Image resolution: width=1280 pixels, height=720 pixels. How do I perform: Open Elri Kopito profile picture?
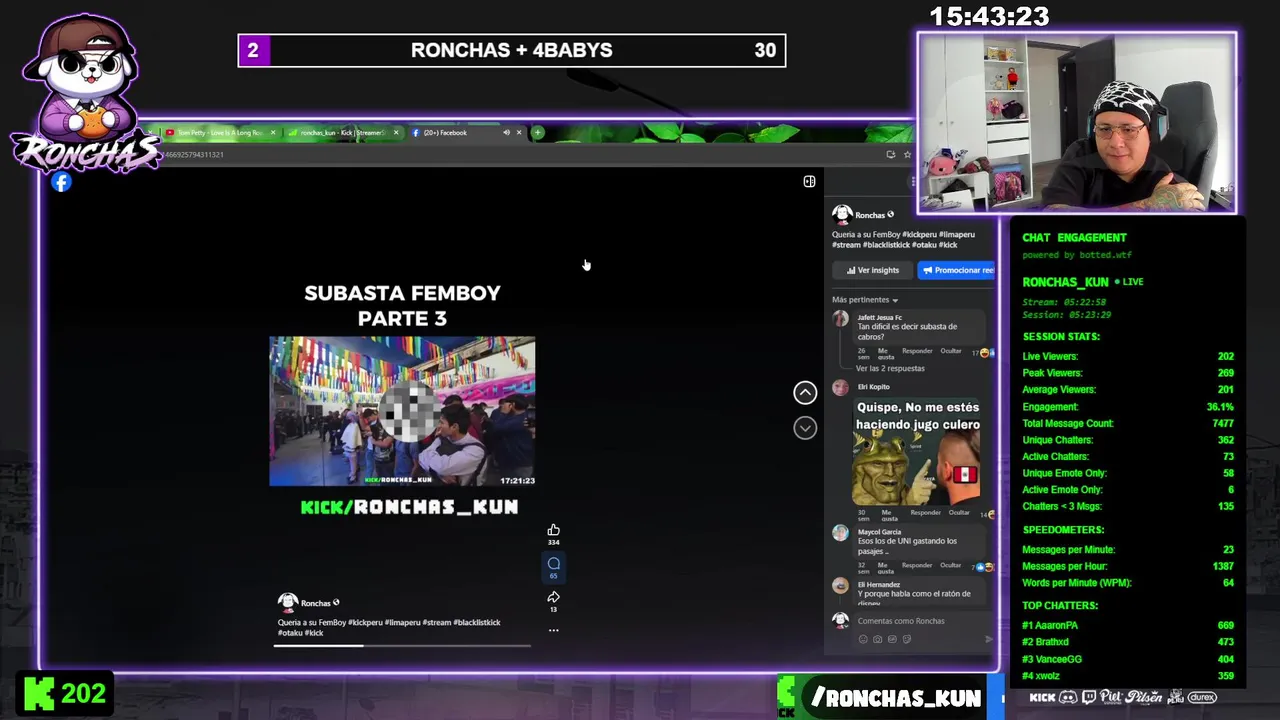tap(840, 388)
